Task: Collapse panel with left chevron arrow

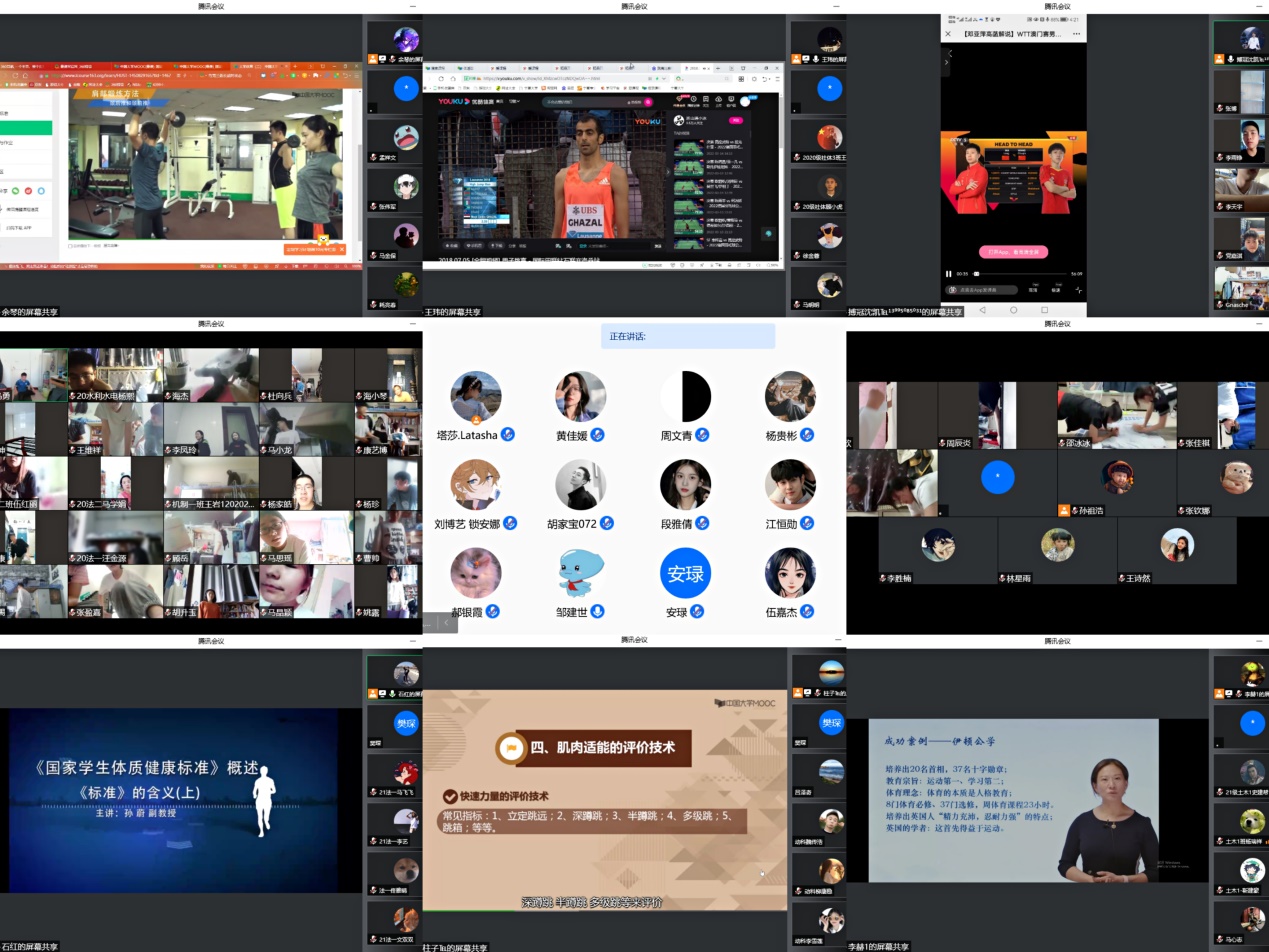Action: pyautogui.click(x=446, y=623)
